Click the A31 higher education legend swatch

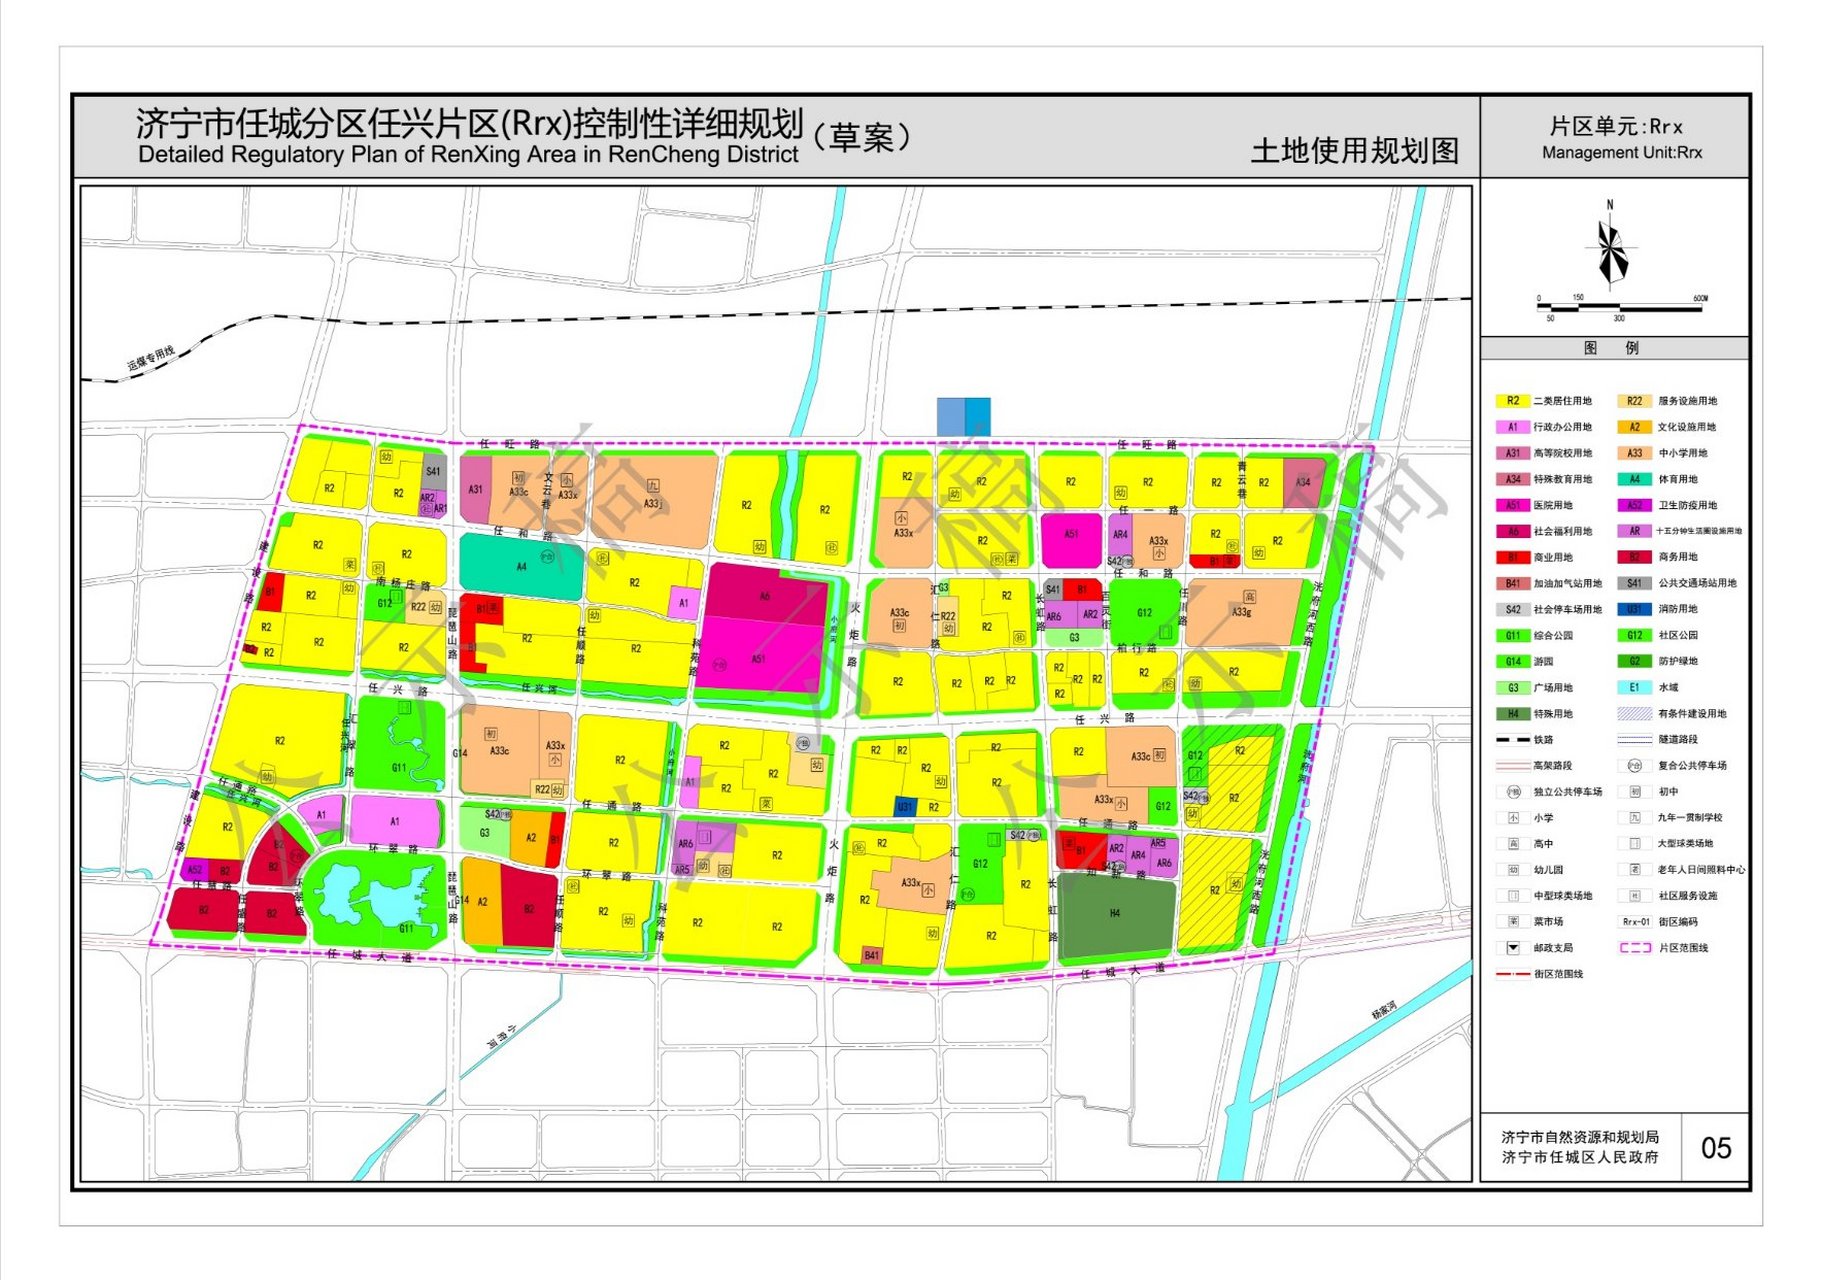1513,453
